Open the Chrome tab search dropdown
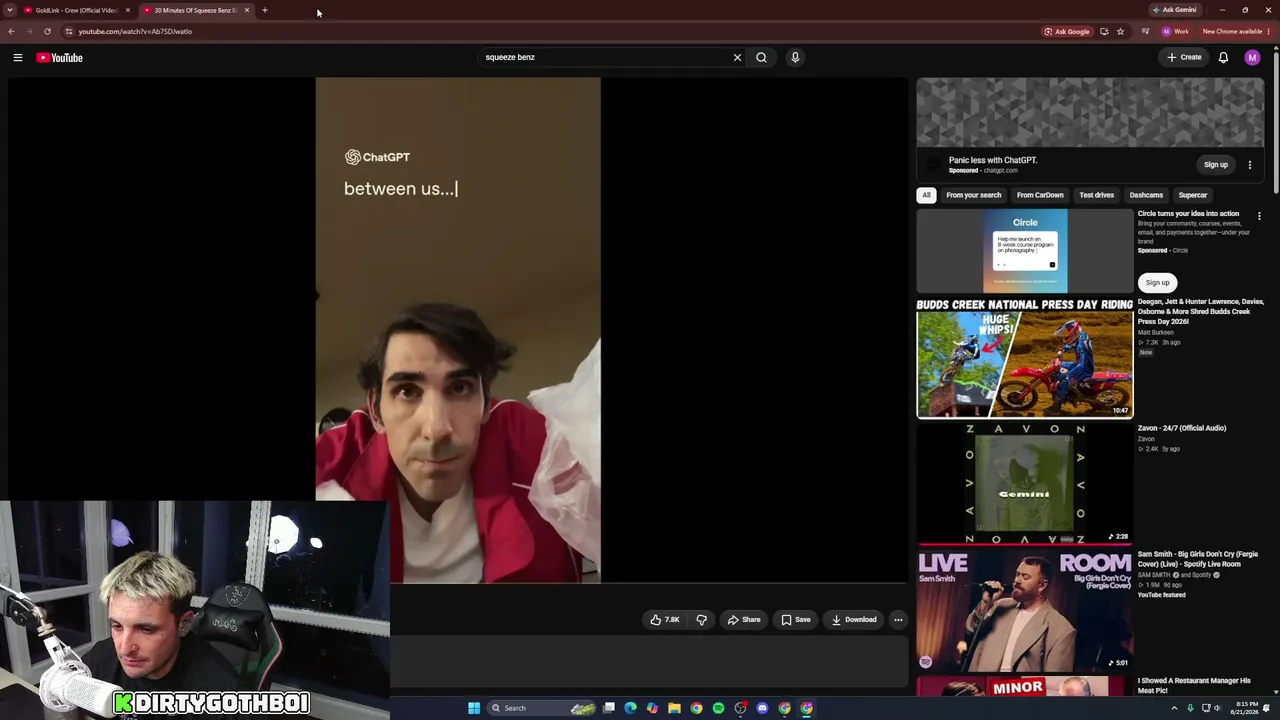Viewport: 1280px width, 720px height. coord(10,10)
